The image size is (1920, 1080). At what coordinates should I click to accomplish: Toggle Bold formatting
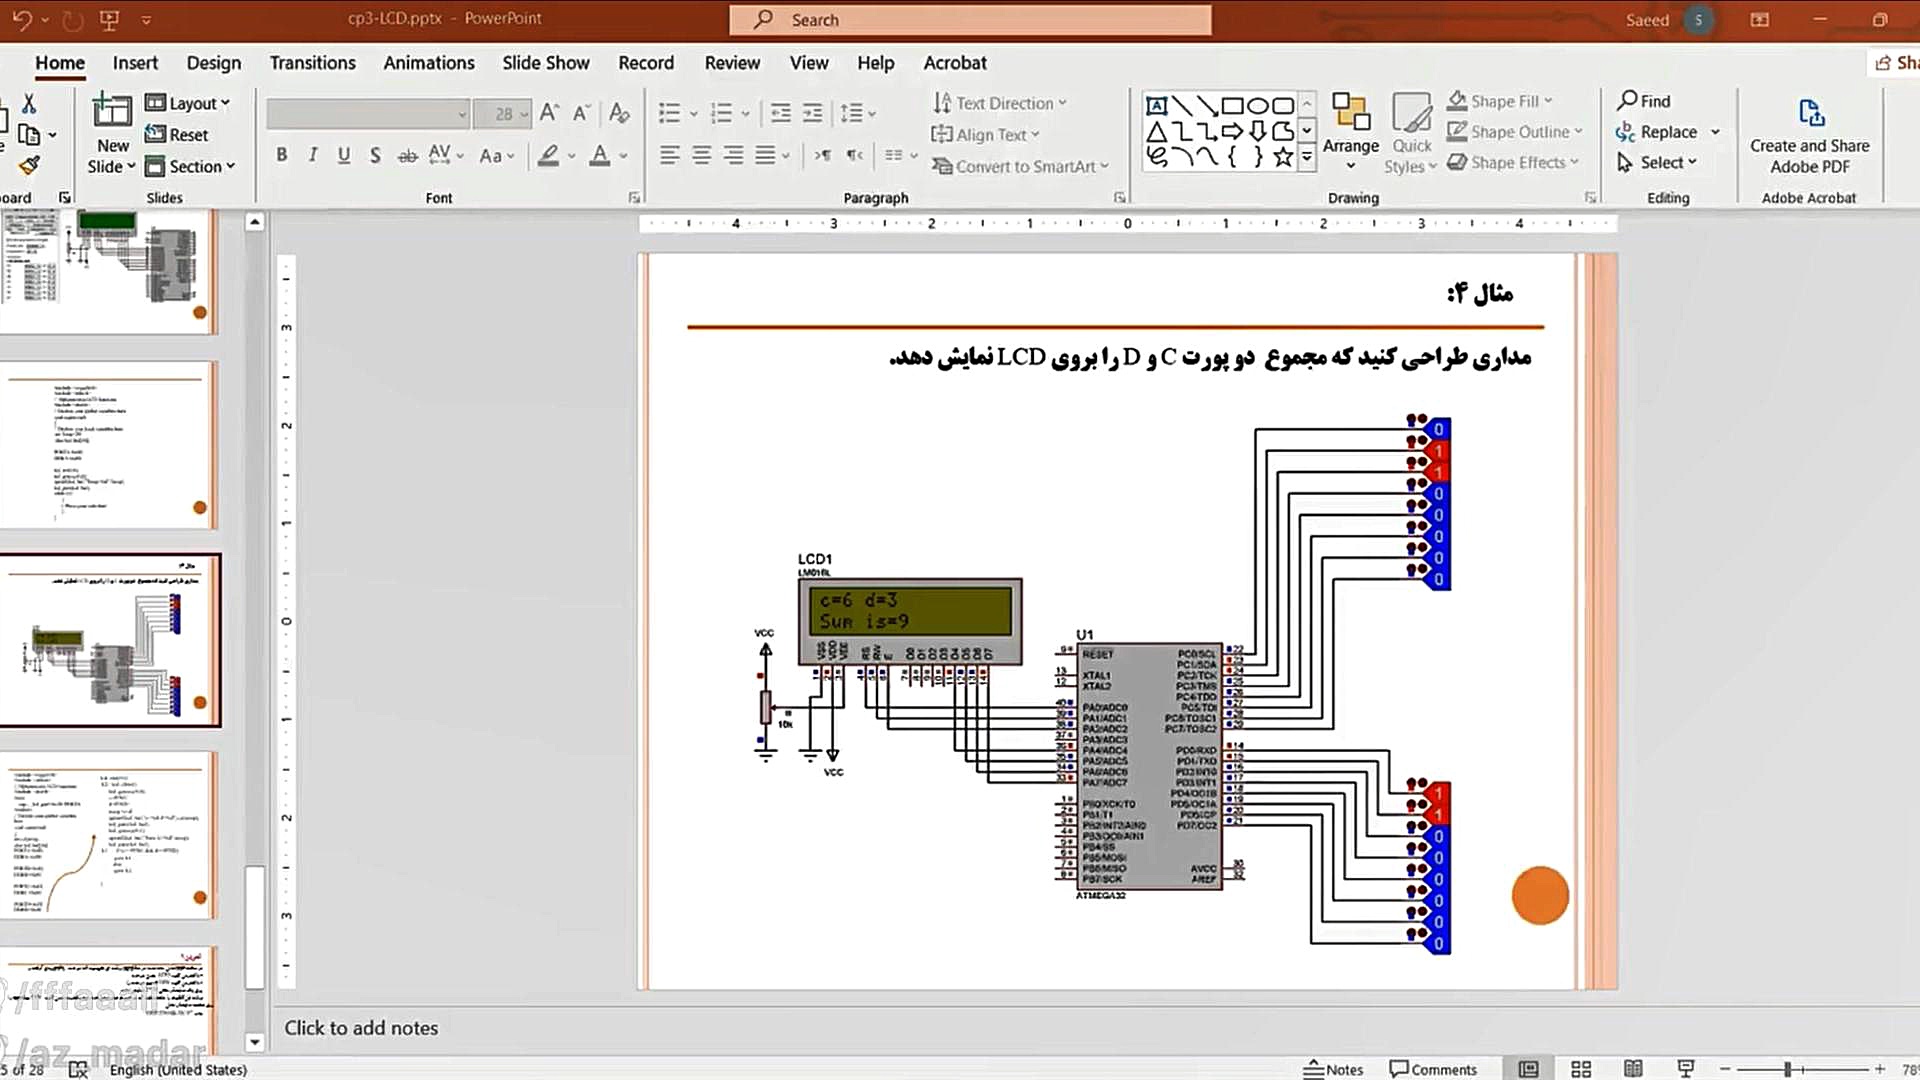(282, 155)
